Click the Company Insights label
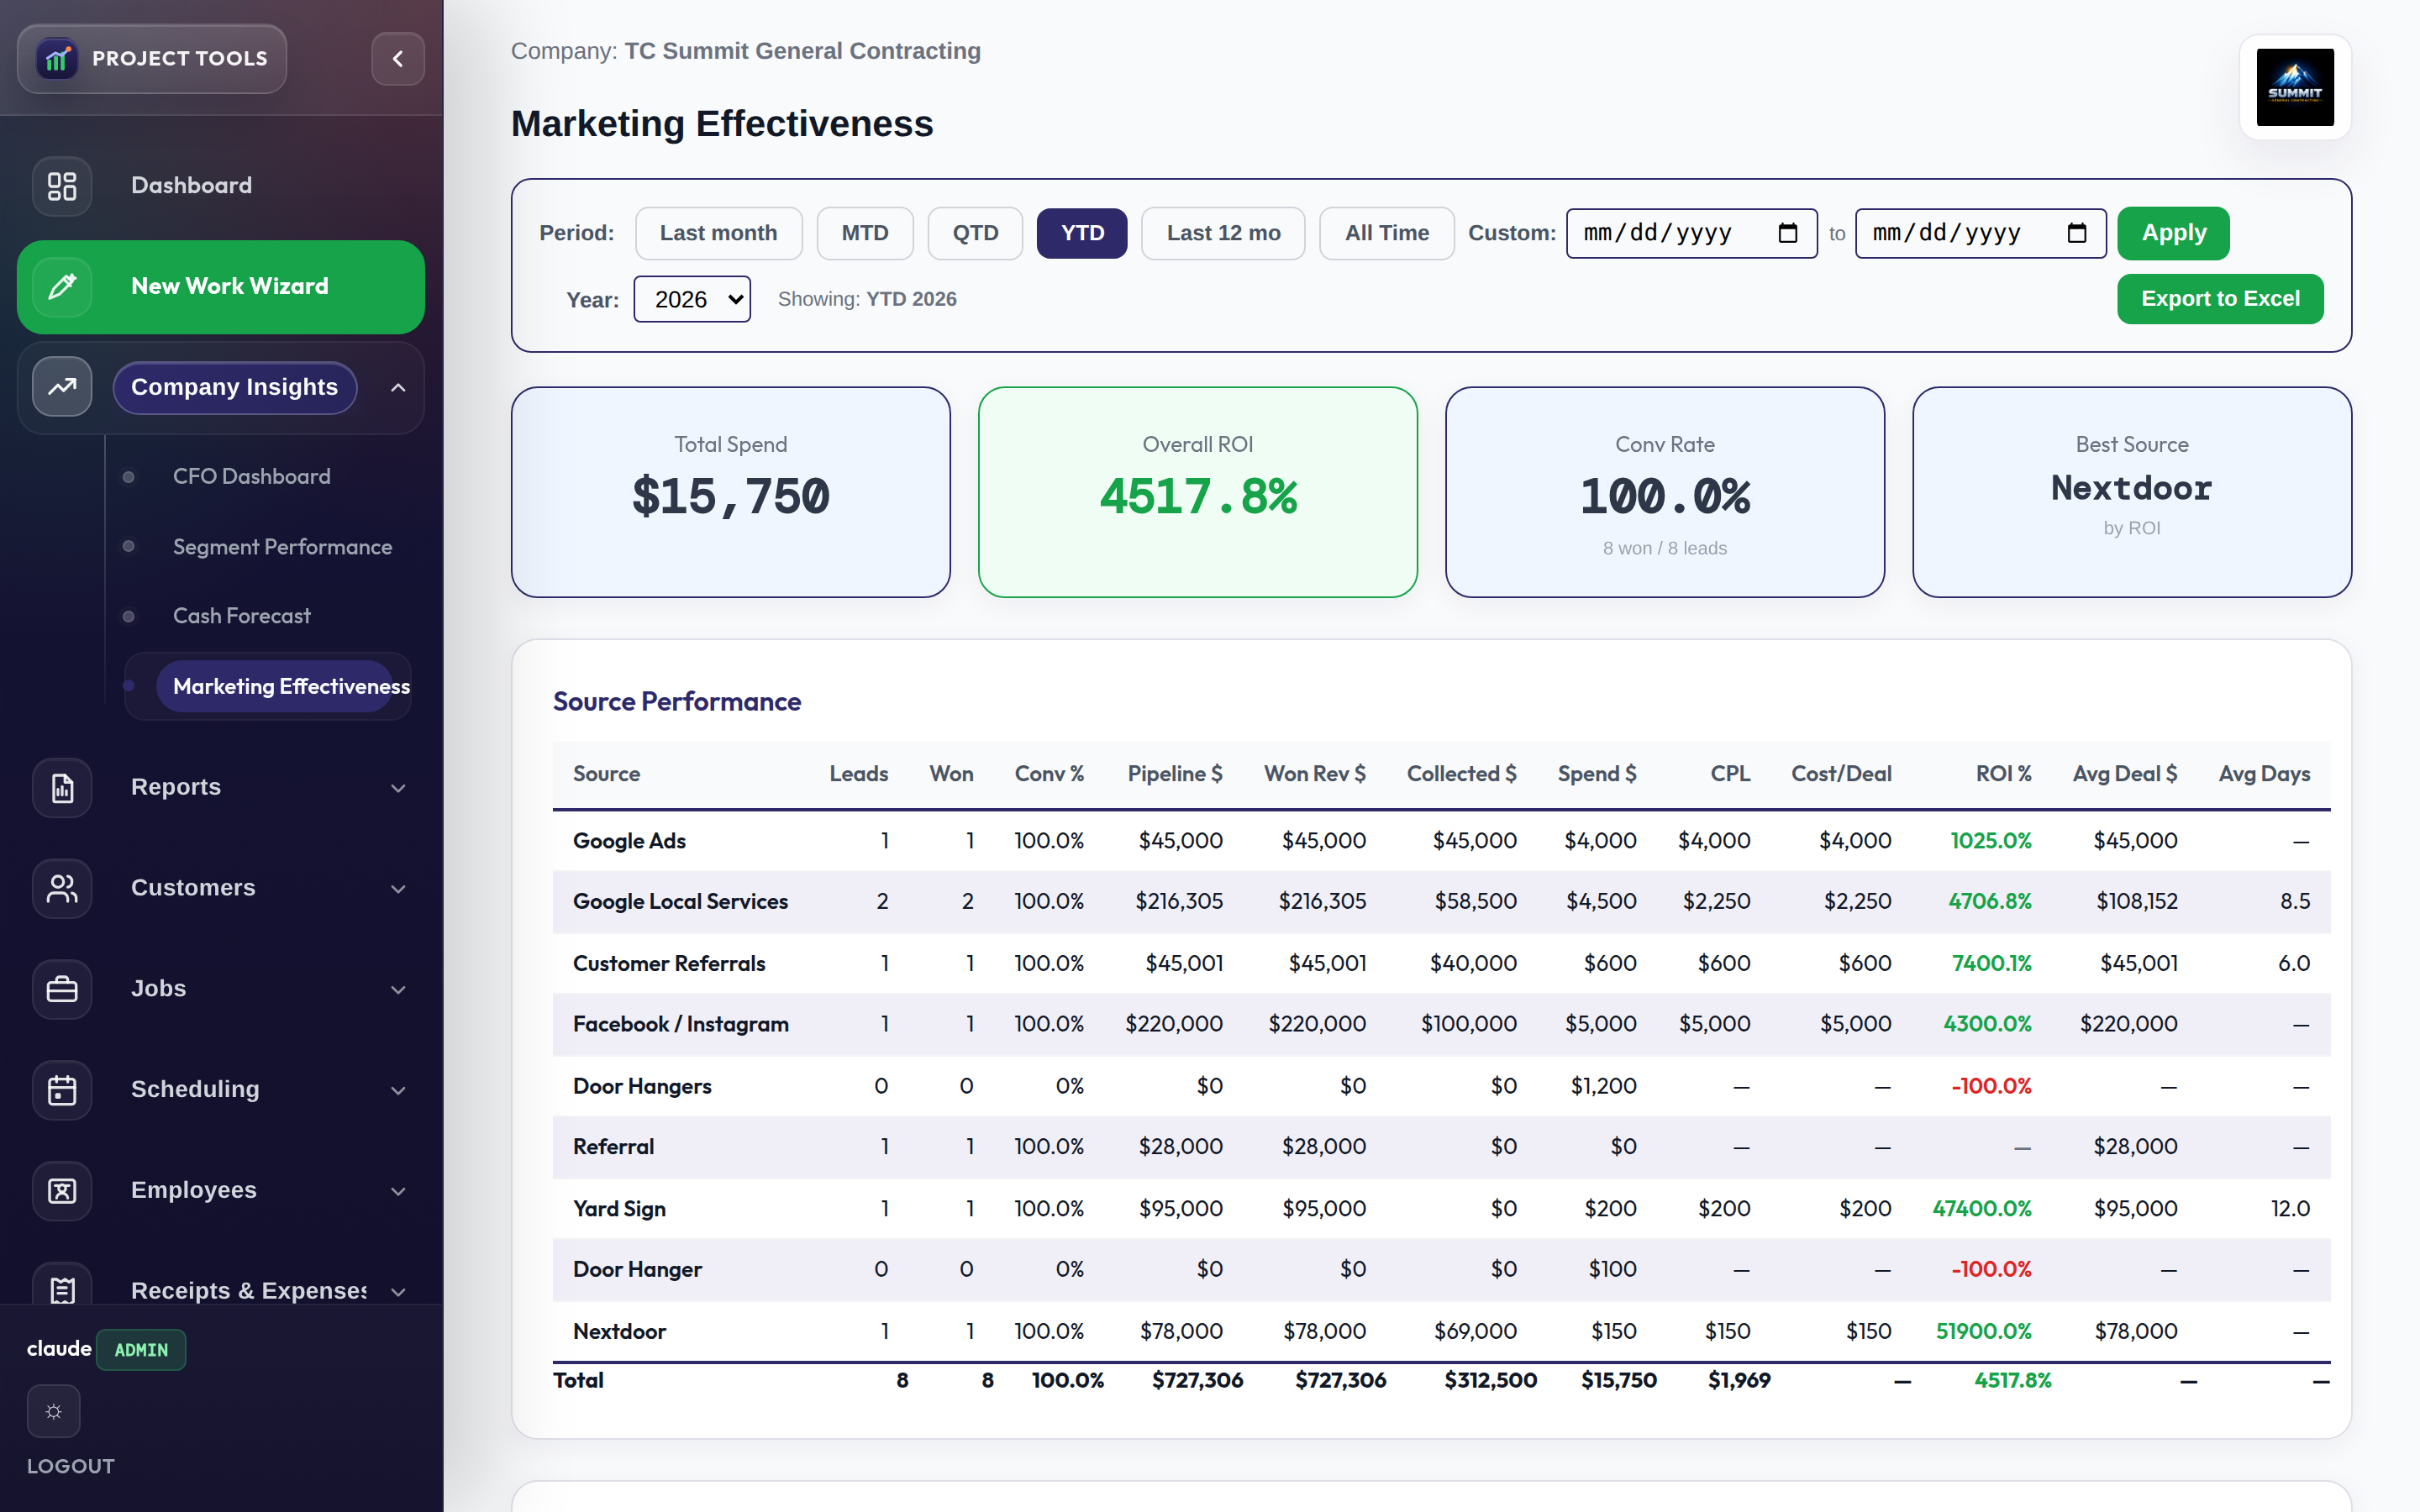Screen dimensions: 2420x1512 234,388
